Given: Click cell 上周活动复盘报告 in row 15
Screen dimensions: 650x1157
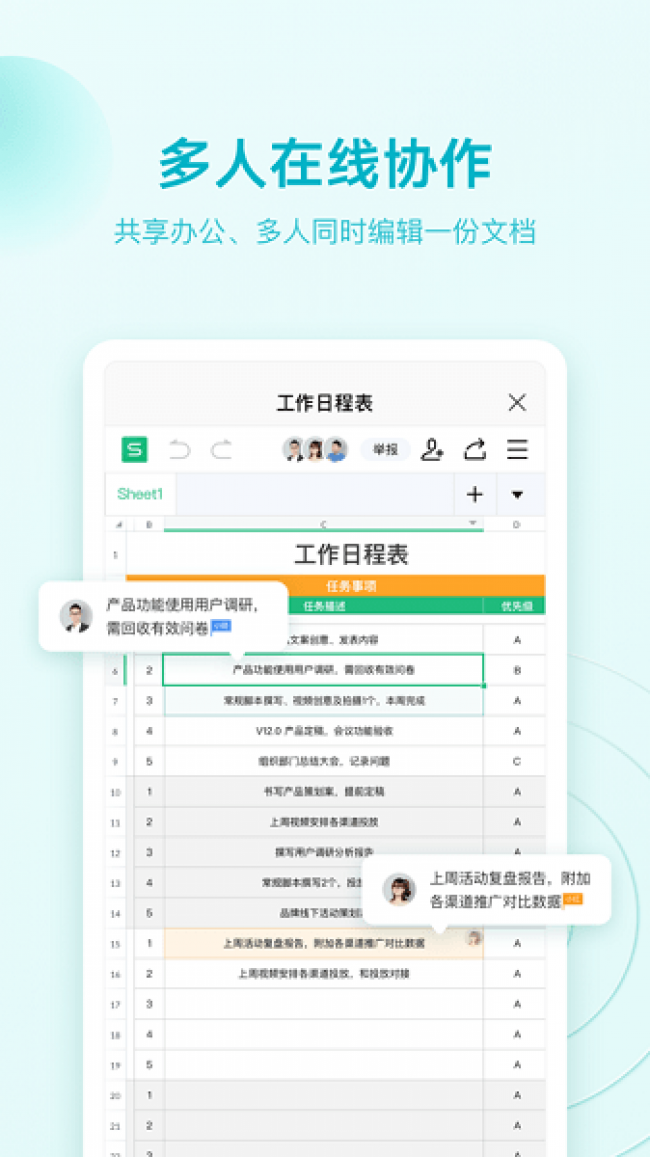Looking at the screenshot, I should pyautogui.click(x=323, y=943).
